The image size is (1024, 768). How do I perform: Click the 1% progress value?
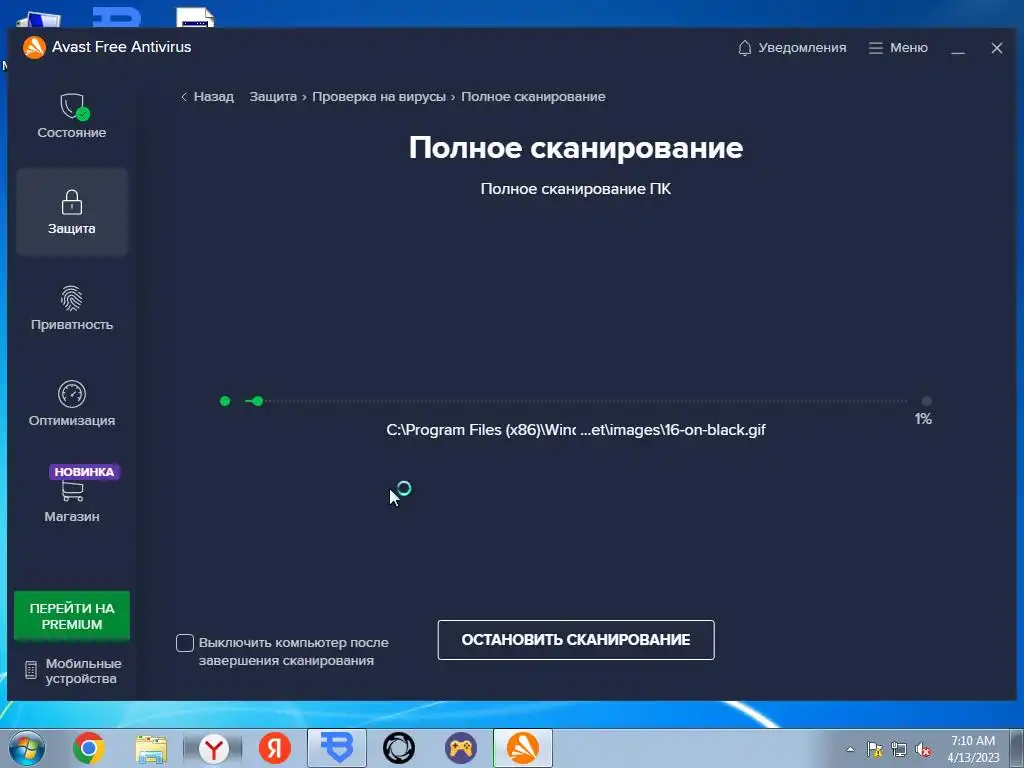(x=923, y=419)
